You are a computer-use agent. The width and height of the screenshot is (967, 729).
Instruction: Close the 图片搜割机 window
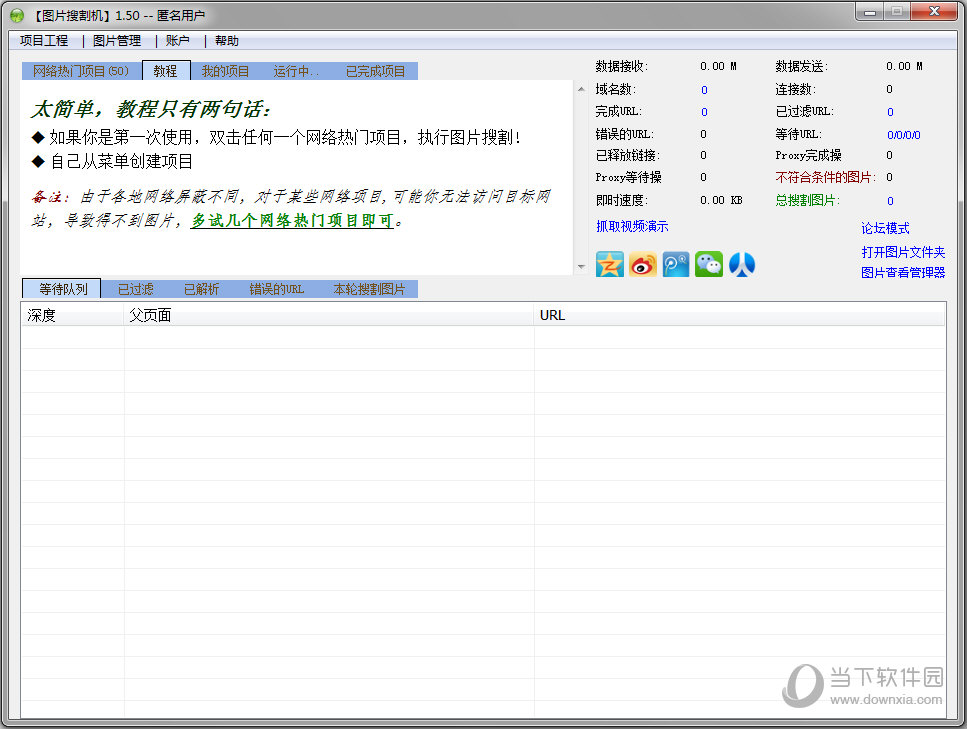point(934,12)
